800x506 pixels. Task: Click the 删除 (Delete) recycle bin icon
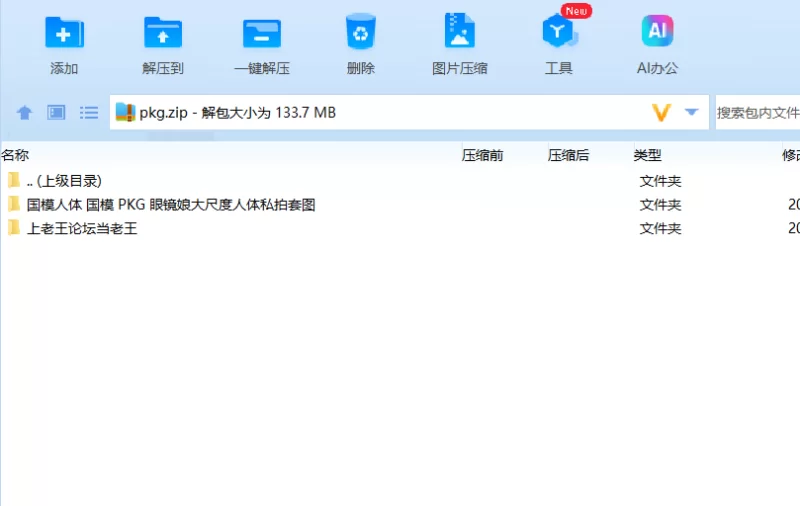[360, 34]
